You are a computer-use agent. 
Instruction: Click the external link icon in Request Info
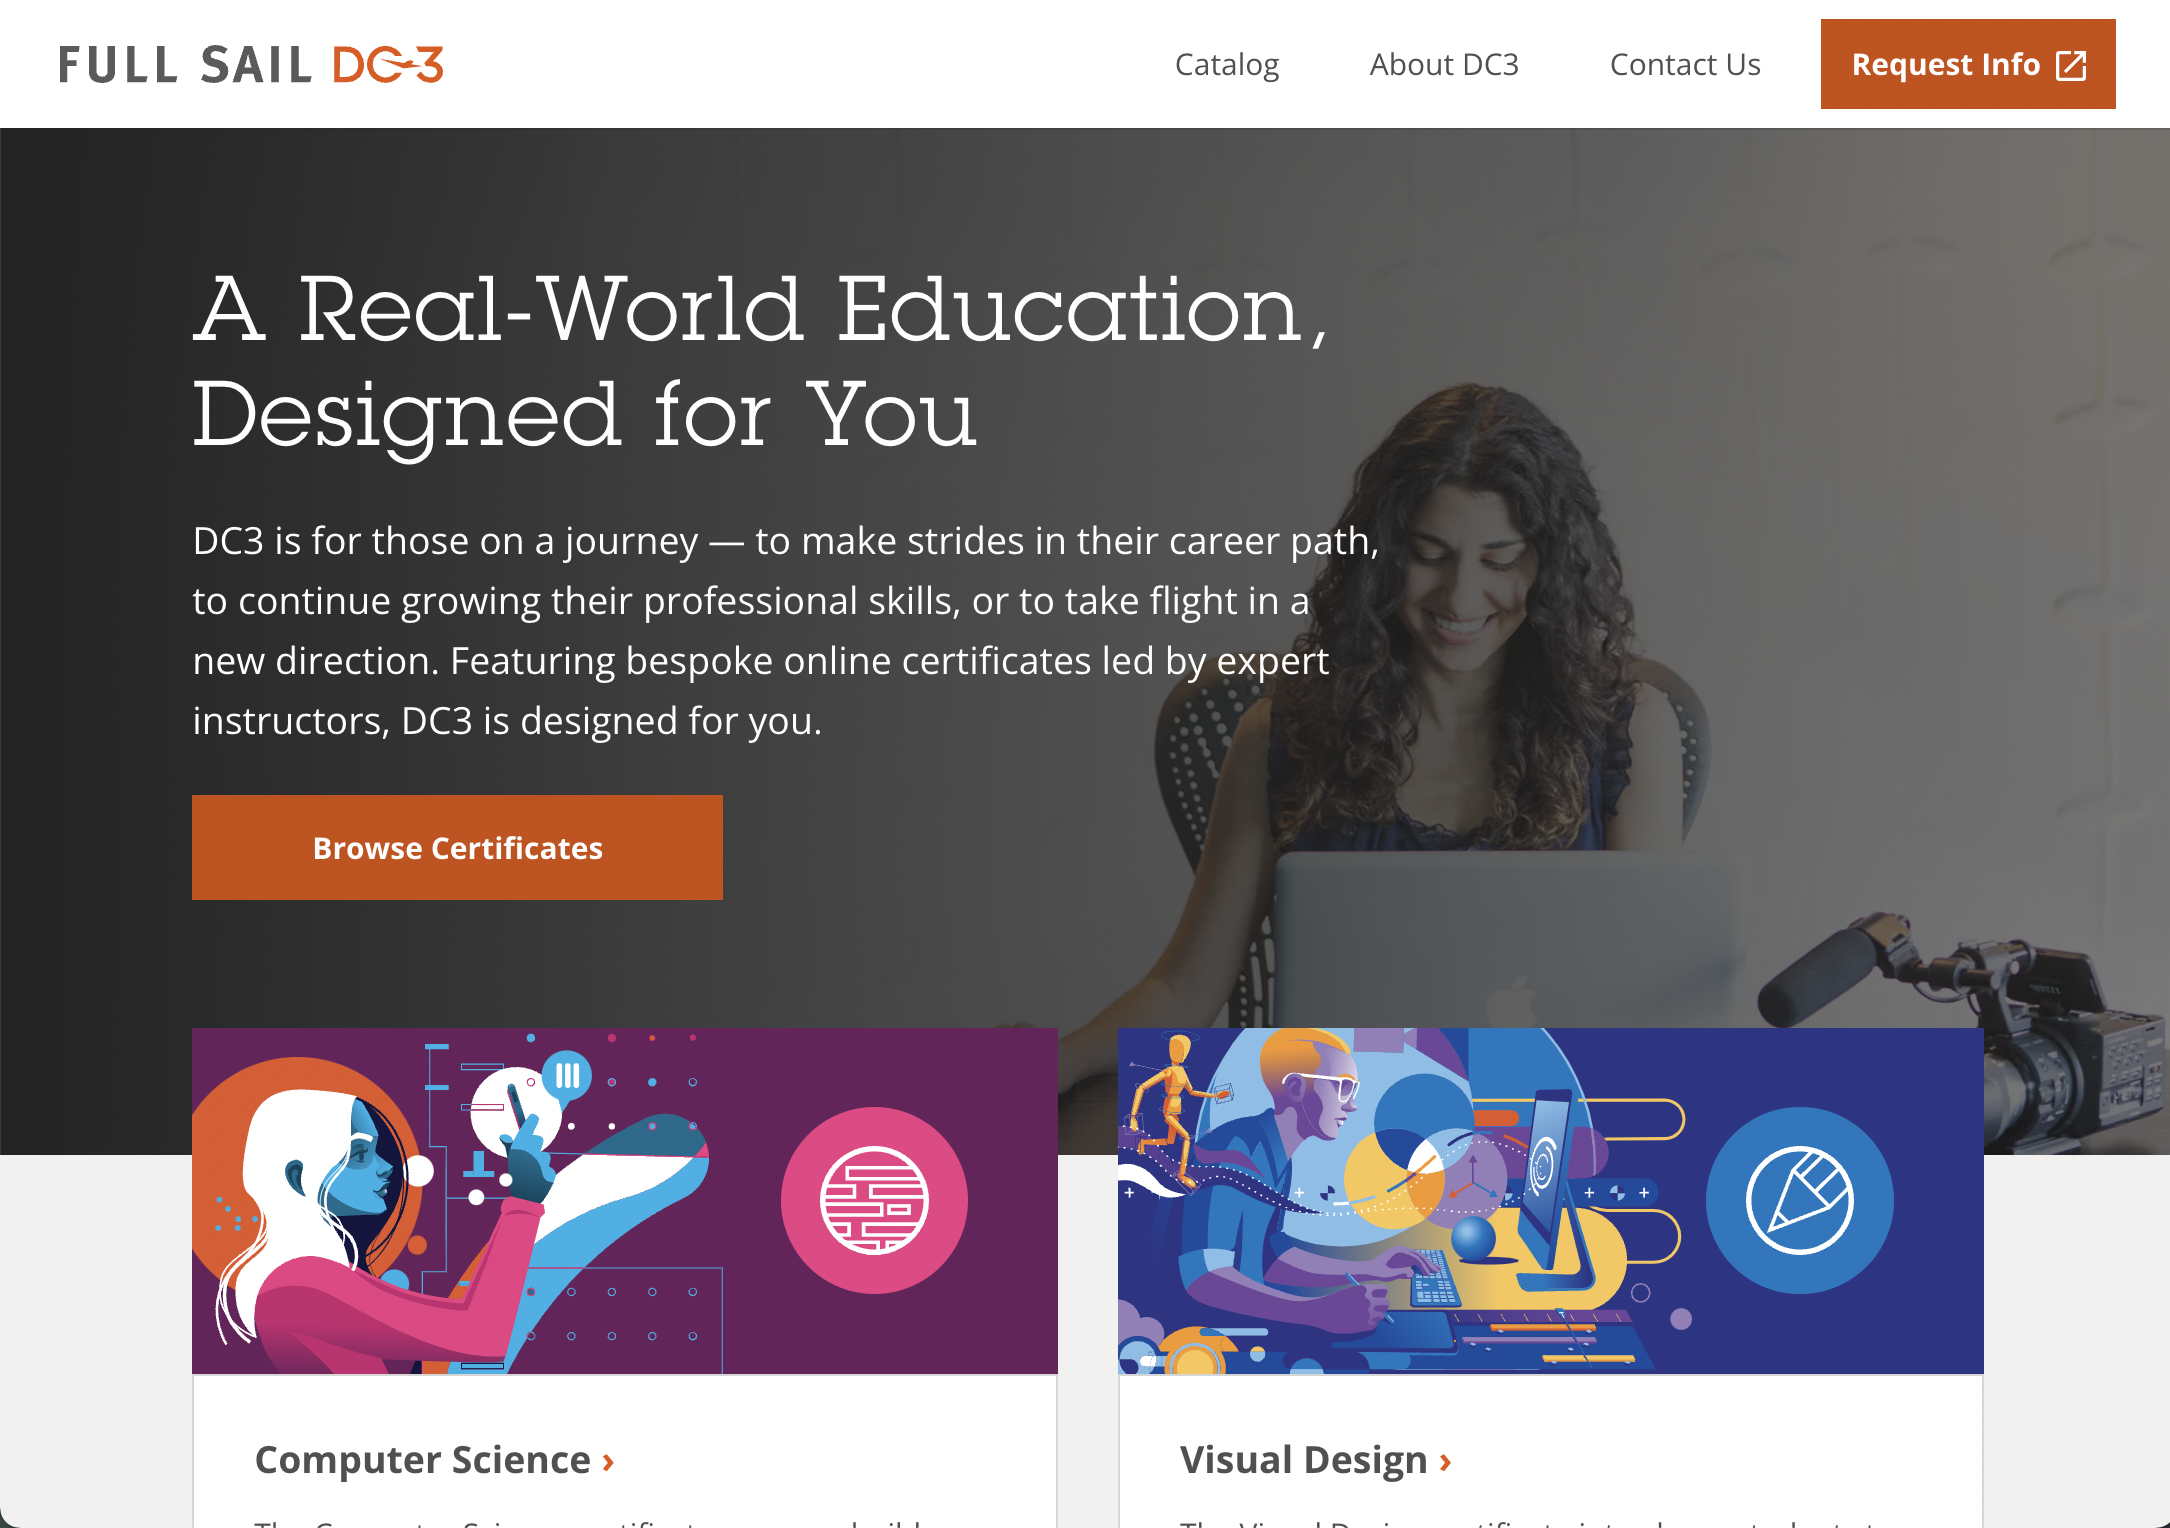[x=2071, y=65]
